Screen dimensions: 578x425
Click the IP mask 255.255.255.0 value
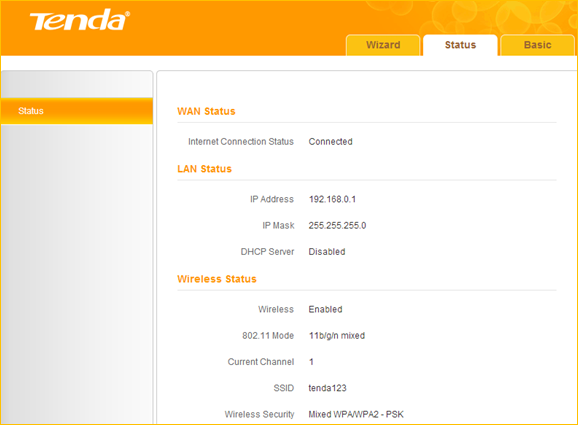pos(337,226)
